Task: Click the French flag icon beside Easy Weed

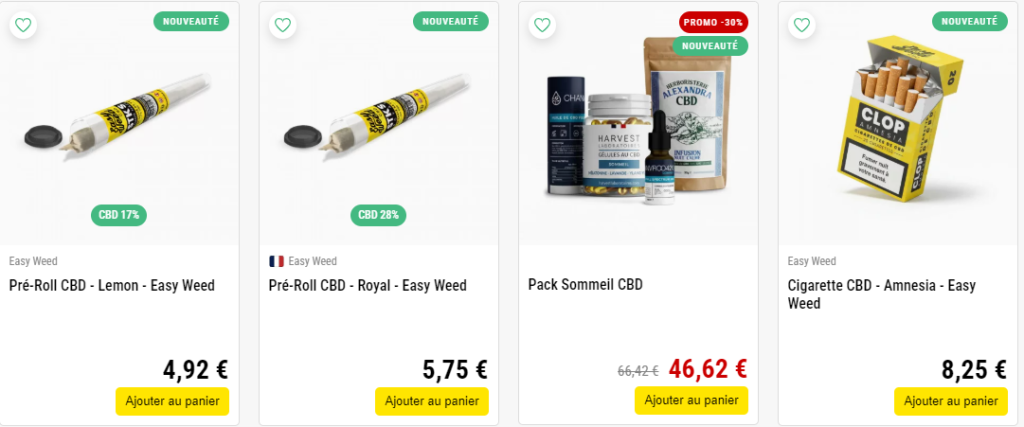Action: pos(276,261)
